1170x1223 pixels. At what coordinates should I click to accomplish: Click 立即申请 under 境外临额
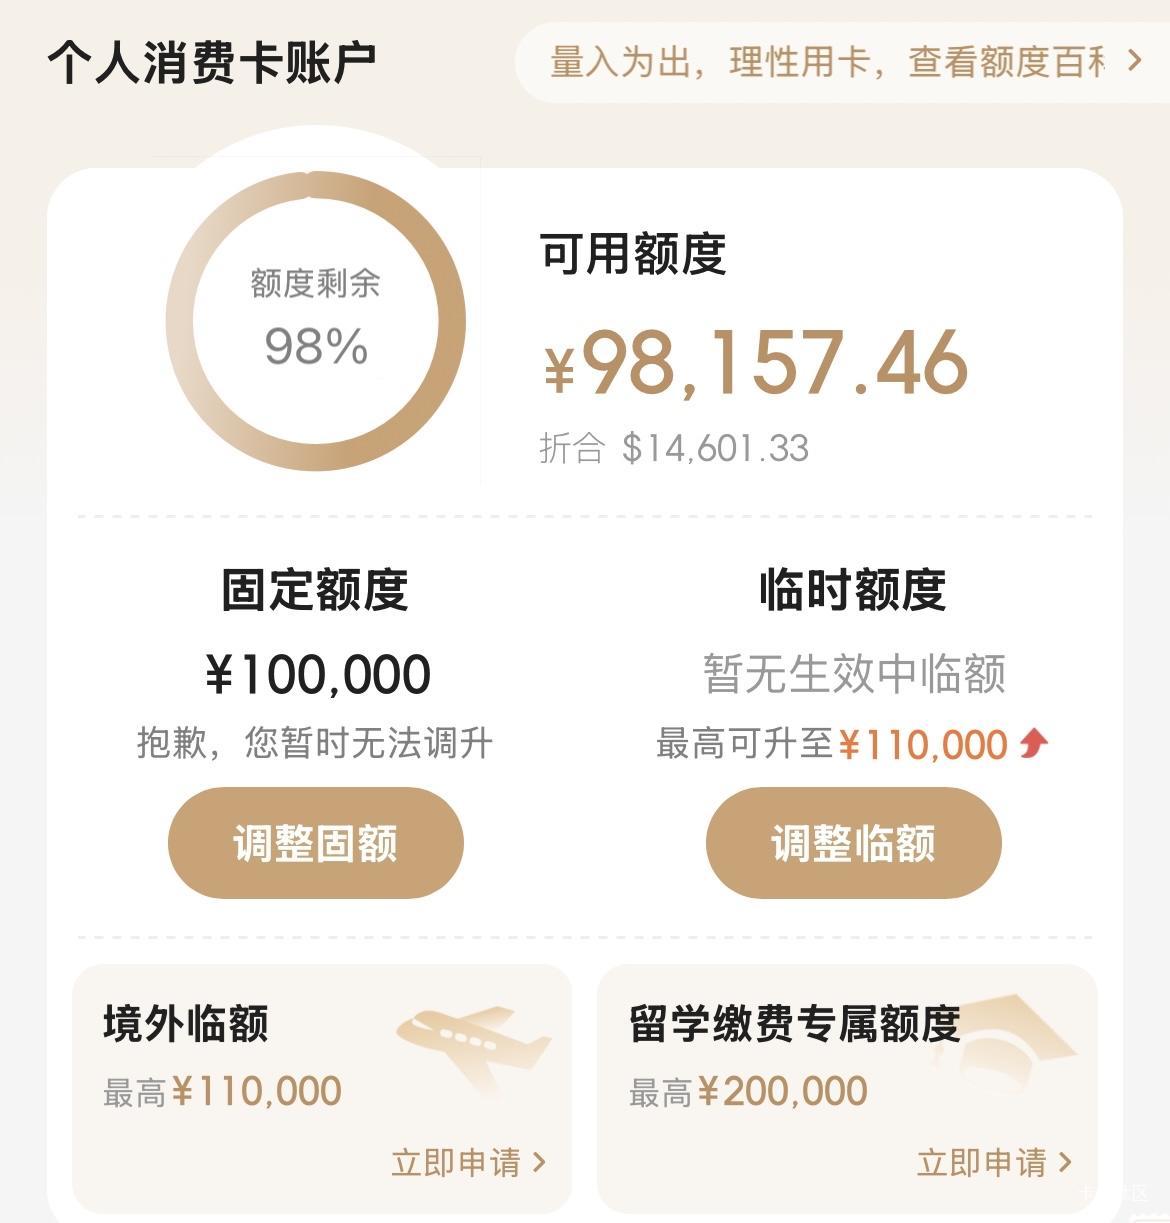456,1162
